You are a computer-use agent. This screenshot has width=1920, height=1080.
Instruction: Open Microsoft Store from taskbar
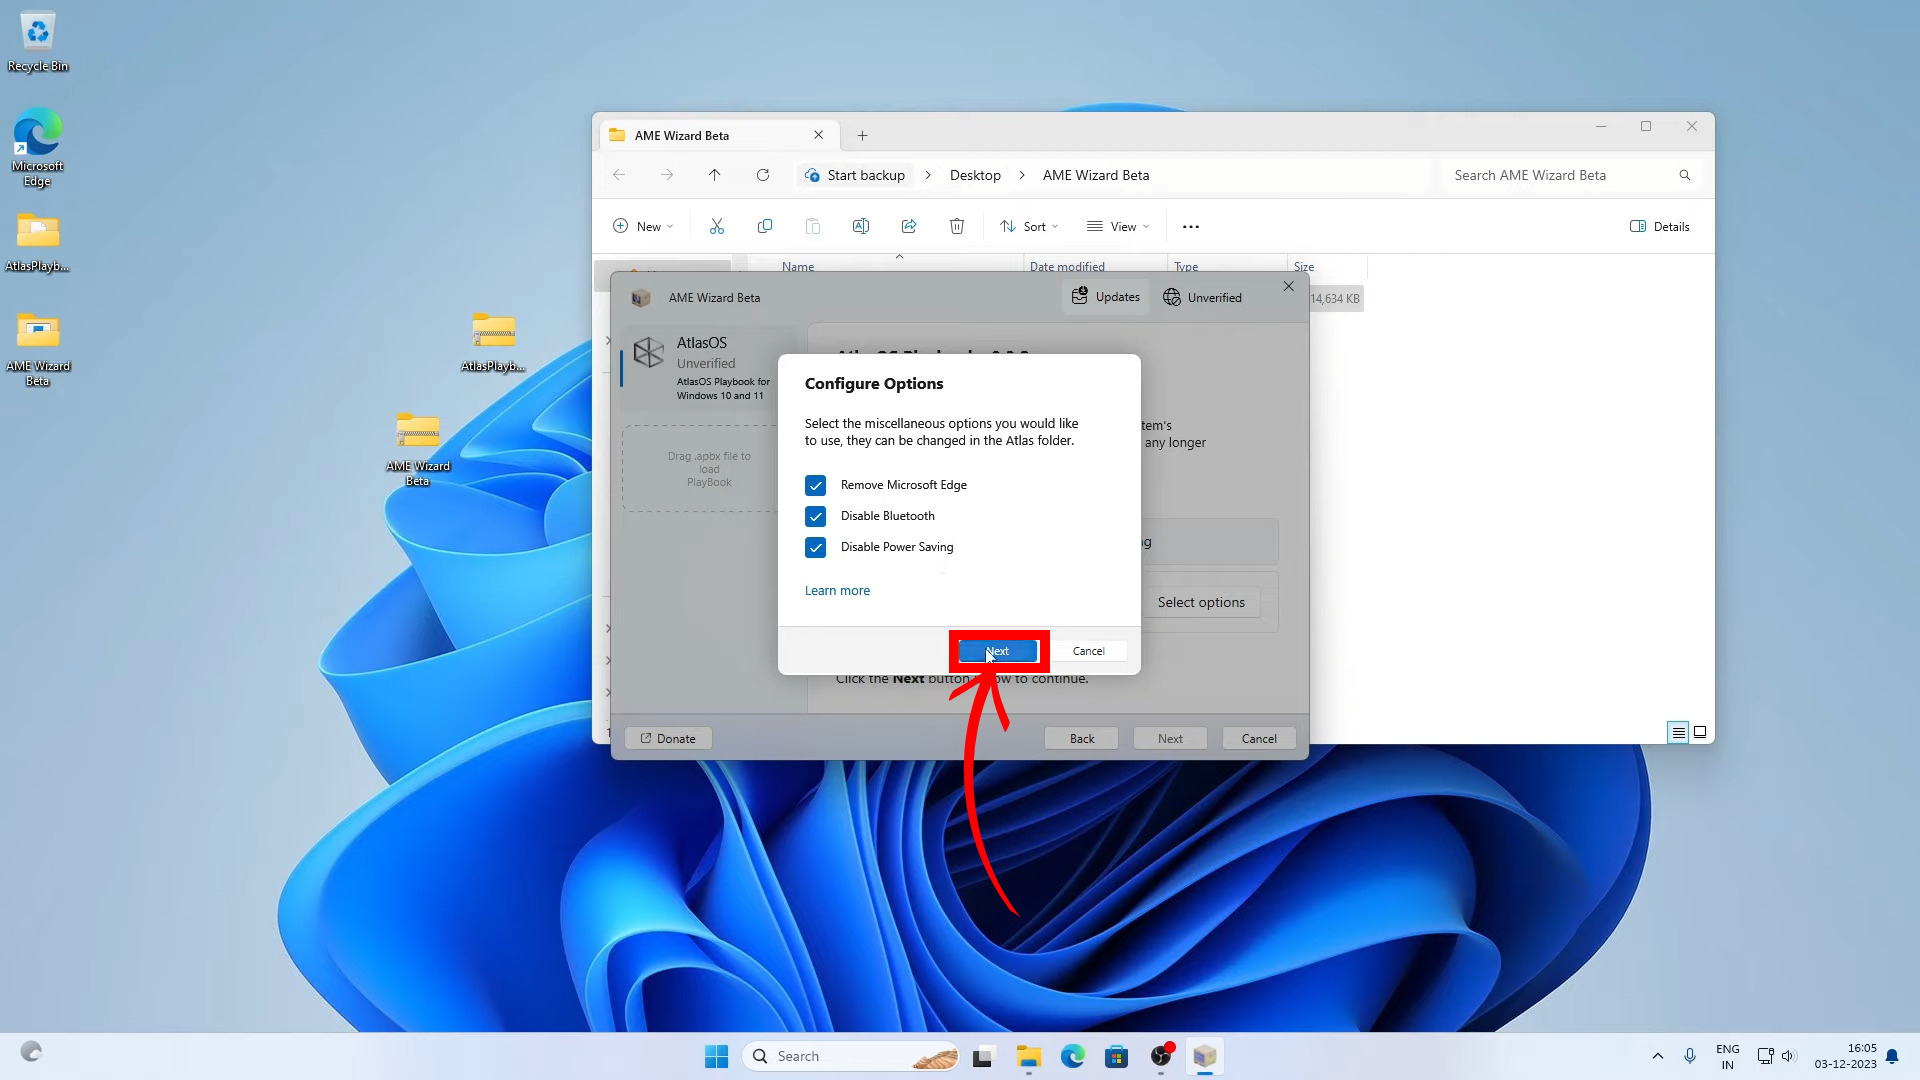pos(1117,1057)
